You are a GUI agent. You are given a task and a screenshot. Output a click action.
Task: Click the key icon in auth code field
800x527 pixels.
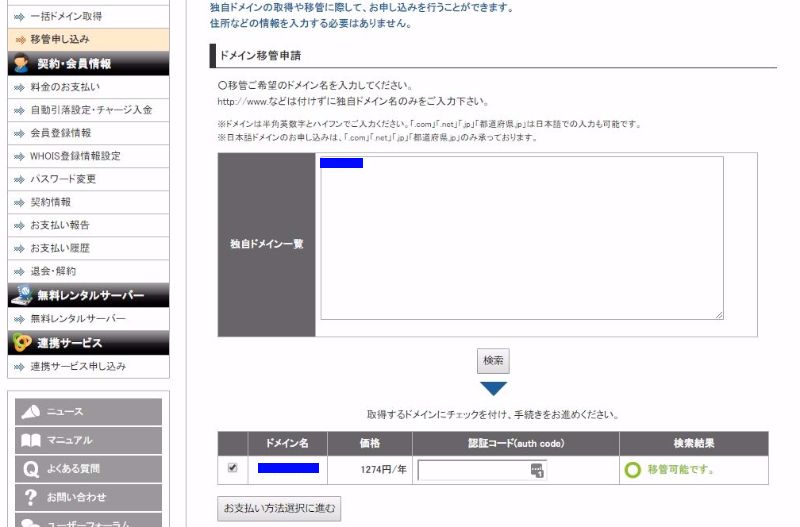537,470
